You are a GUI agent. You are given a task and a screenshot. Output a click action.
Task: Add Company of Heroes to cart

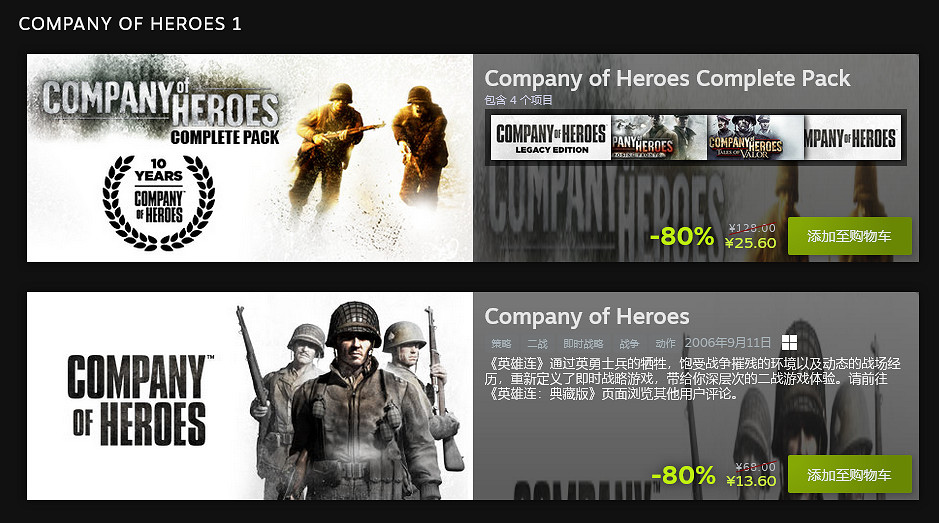(x=850, y=474)
